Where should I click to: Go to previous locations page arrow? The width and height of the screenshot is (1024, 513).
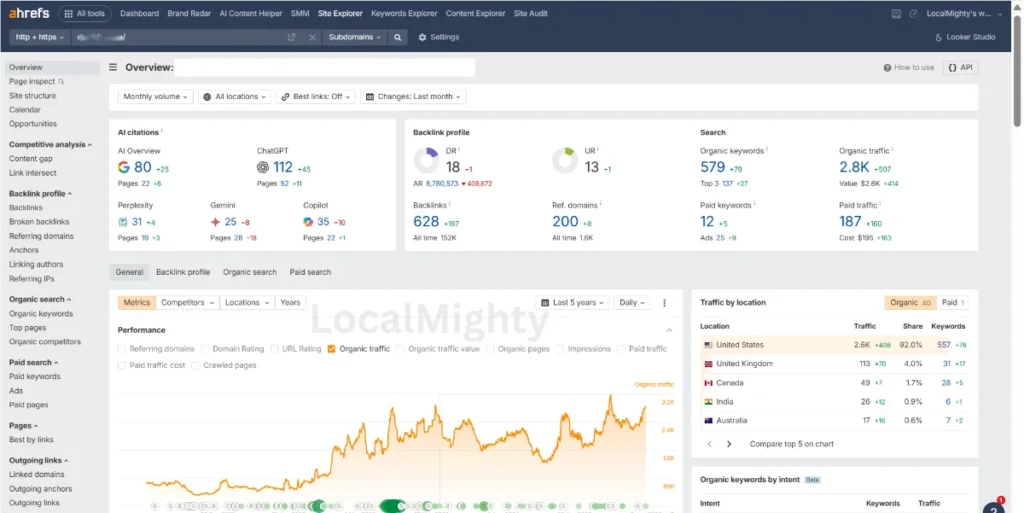point(710,444)
